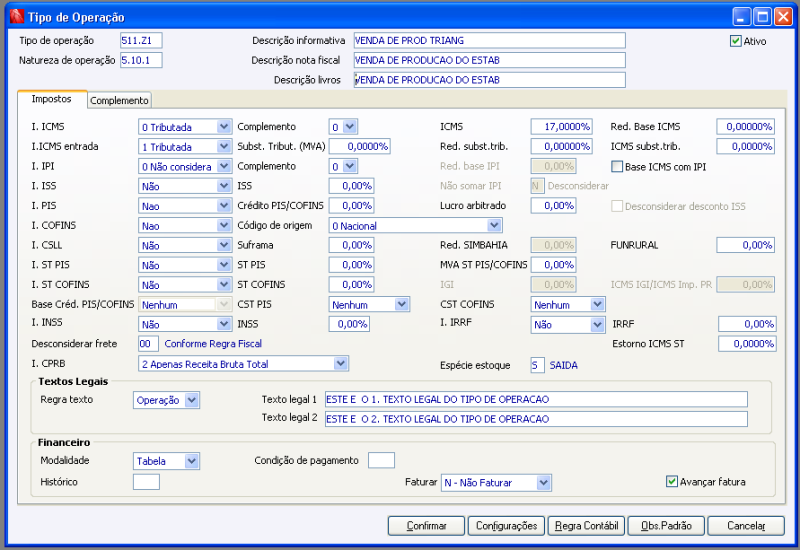Click the Condição de pagamento field
Viewport: 800px width, 550px height.
click(x=381, y=461)
